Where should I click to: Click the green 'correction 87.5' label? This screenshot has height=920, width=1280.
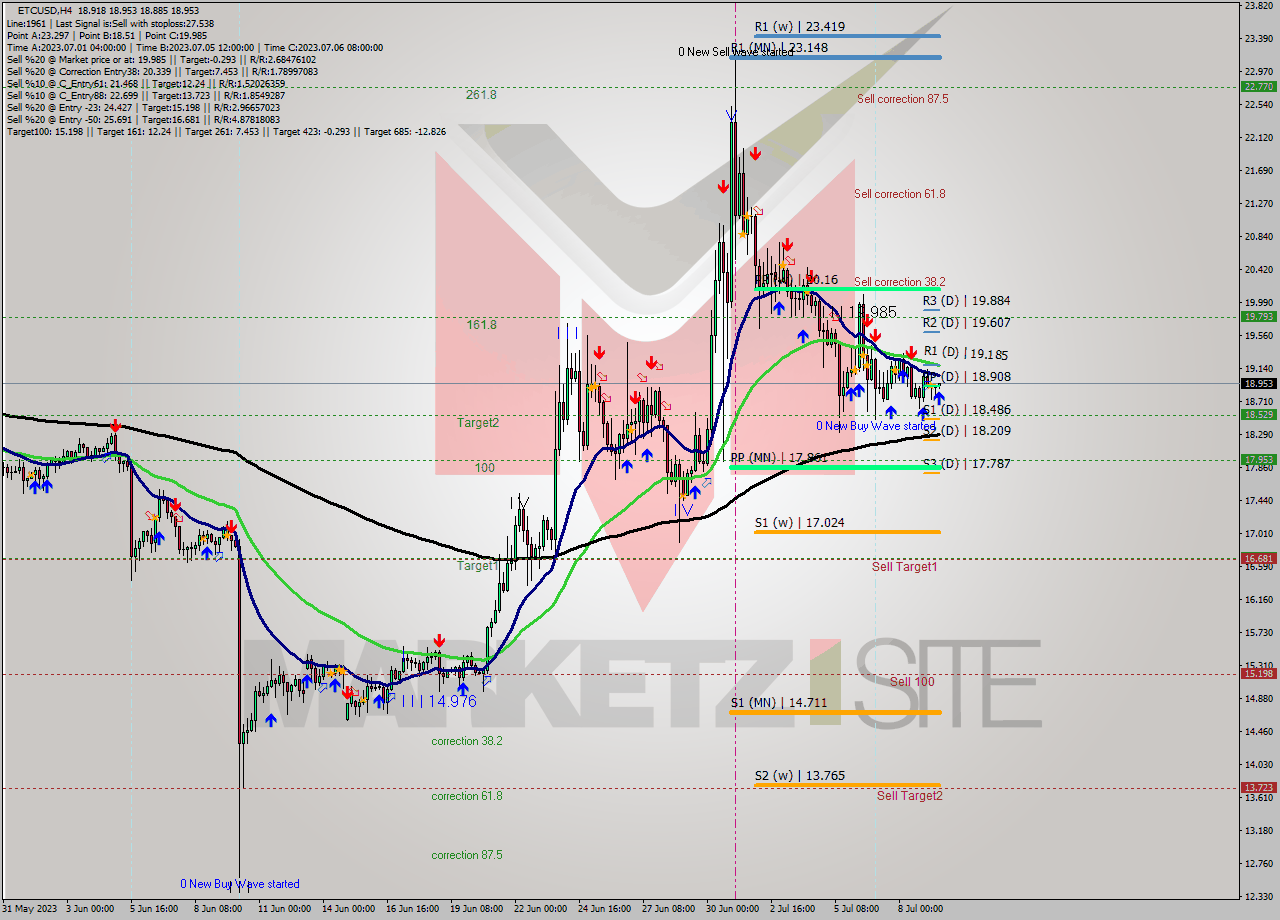pos(467,855)
